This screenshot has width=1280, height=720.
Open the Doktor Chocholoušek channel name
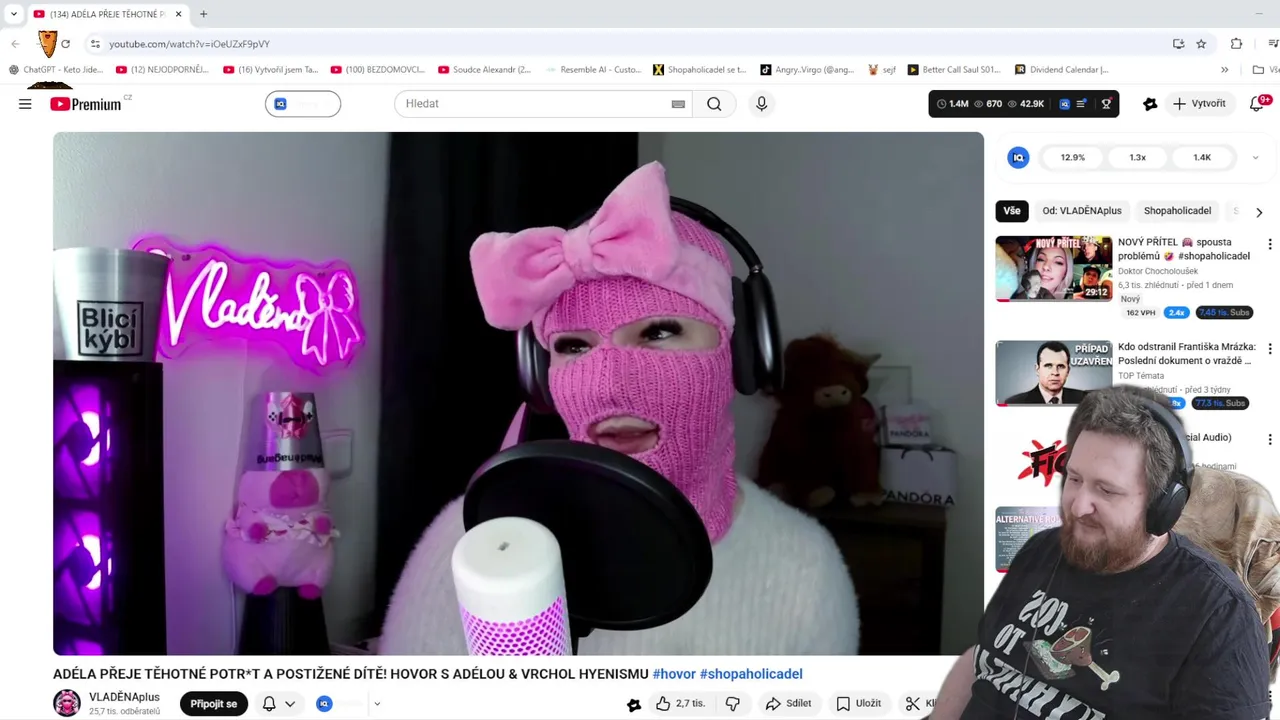click(1158, 271)
